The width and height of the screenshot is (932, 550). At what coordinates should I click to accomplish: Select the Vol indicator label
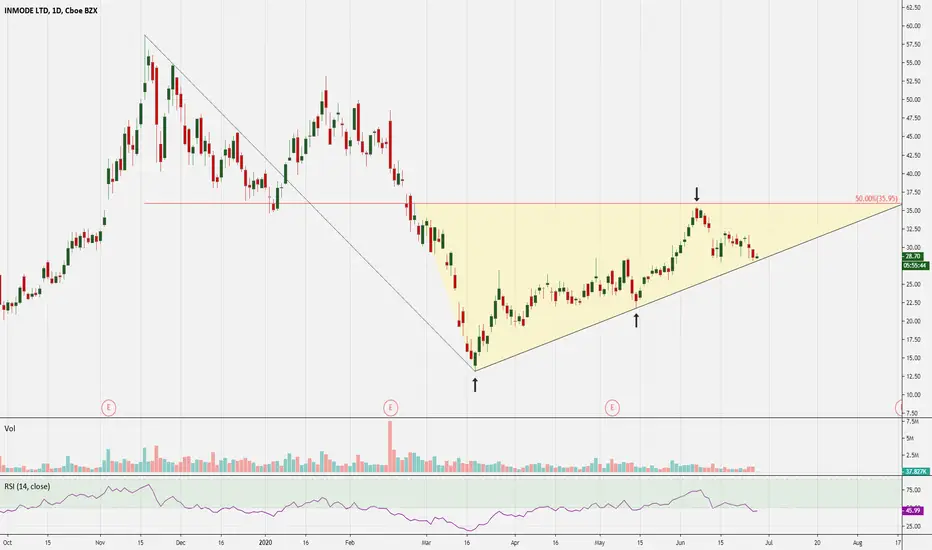click(10, 428)
